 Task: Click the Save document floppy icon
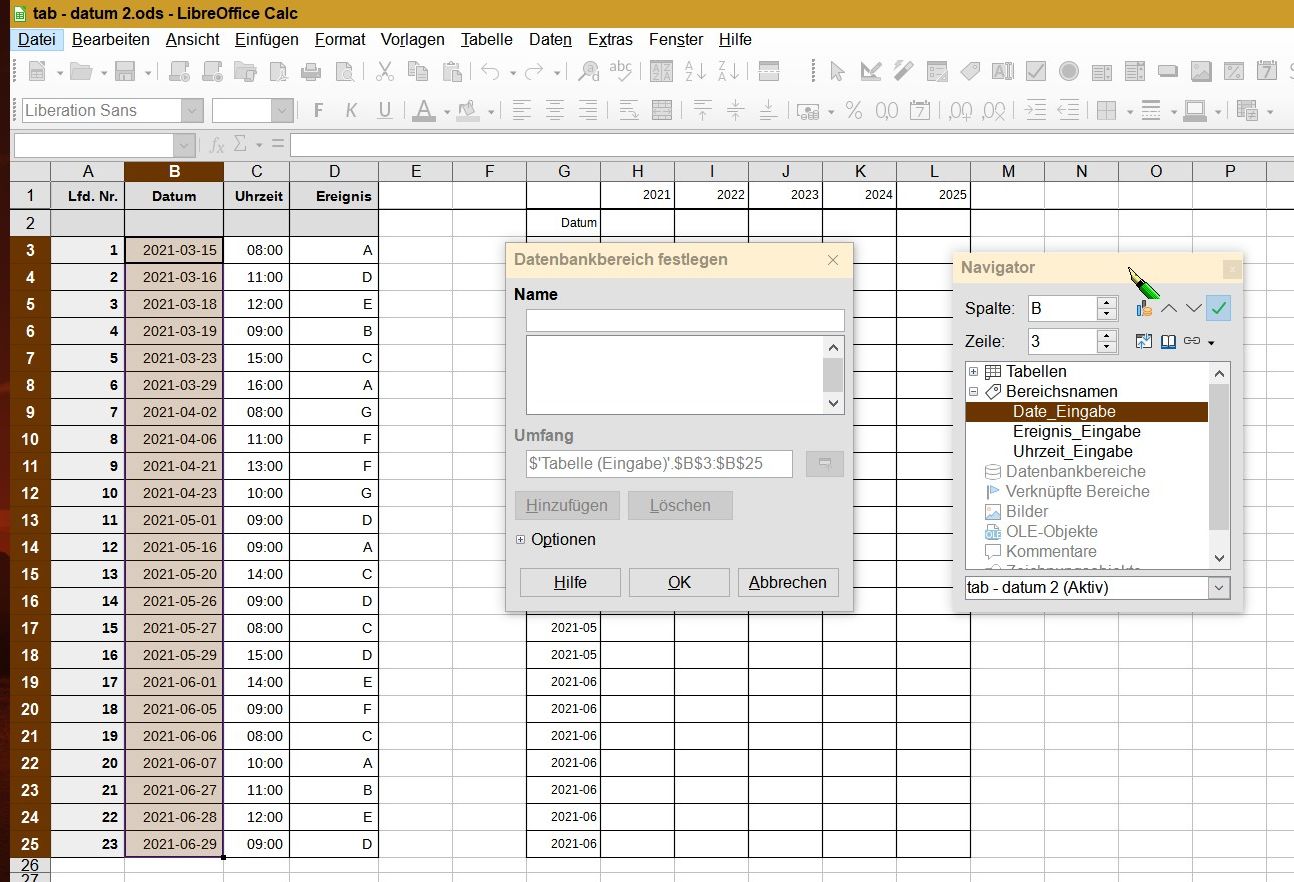click(125, 71)
